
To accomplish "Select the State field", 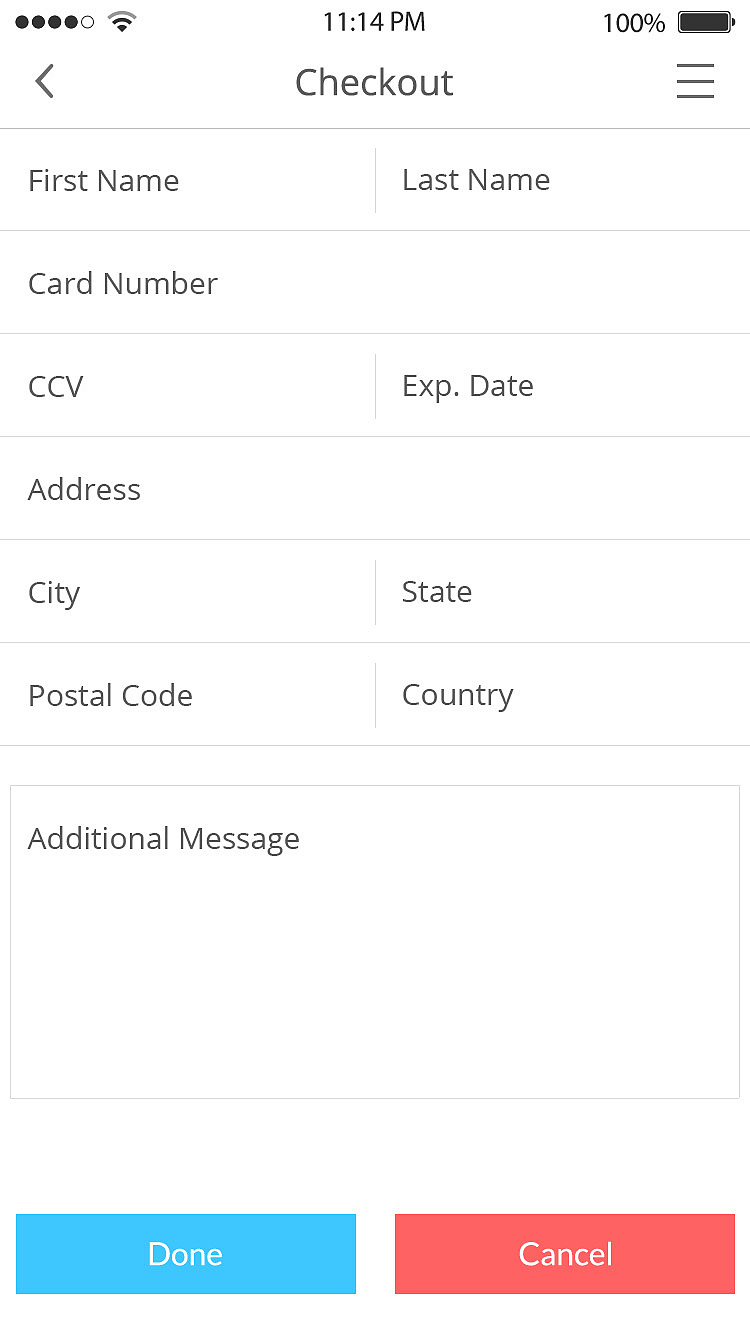I will click(563, 593).
